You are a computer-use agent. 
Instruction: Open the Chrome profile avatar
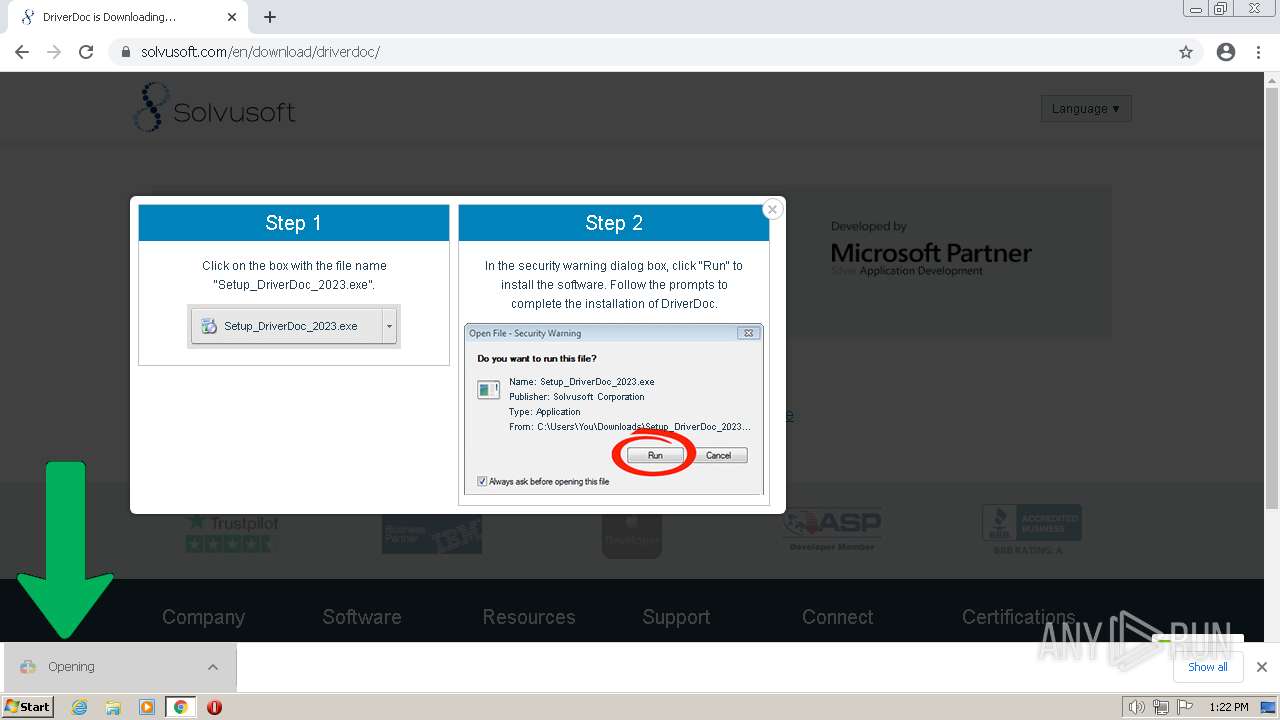pos(1226,52)
